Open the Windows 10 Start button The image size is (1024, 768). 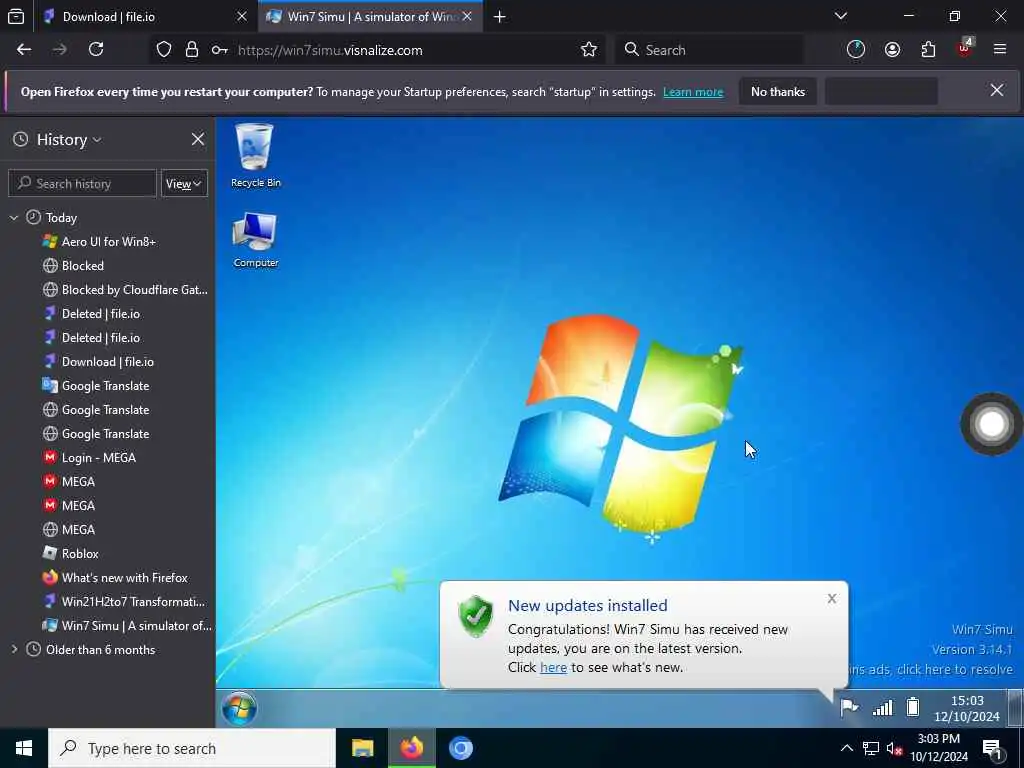coord(24,748)
